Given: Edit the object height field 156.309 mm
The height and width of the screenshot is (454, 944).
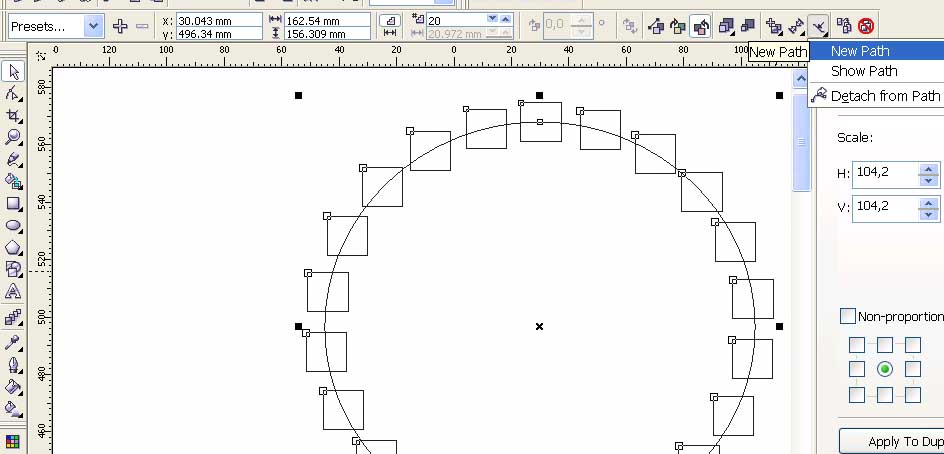Looking at the screenshot, I should (x=327, y=34).
